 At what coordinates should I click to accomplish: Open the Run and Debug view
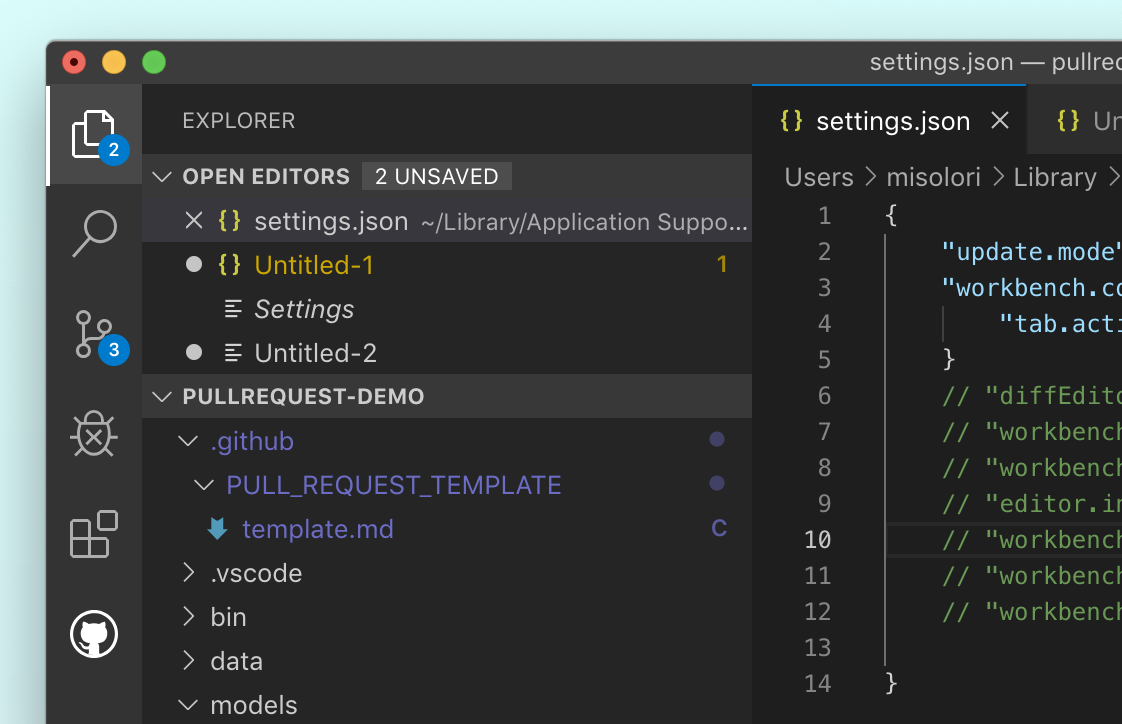click(x=94, y=434)
